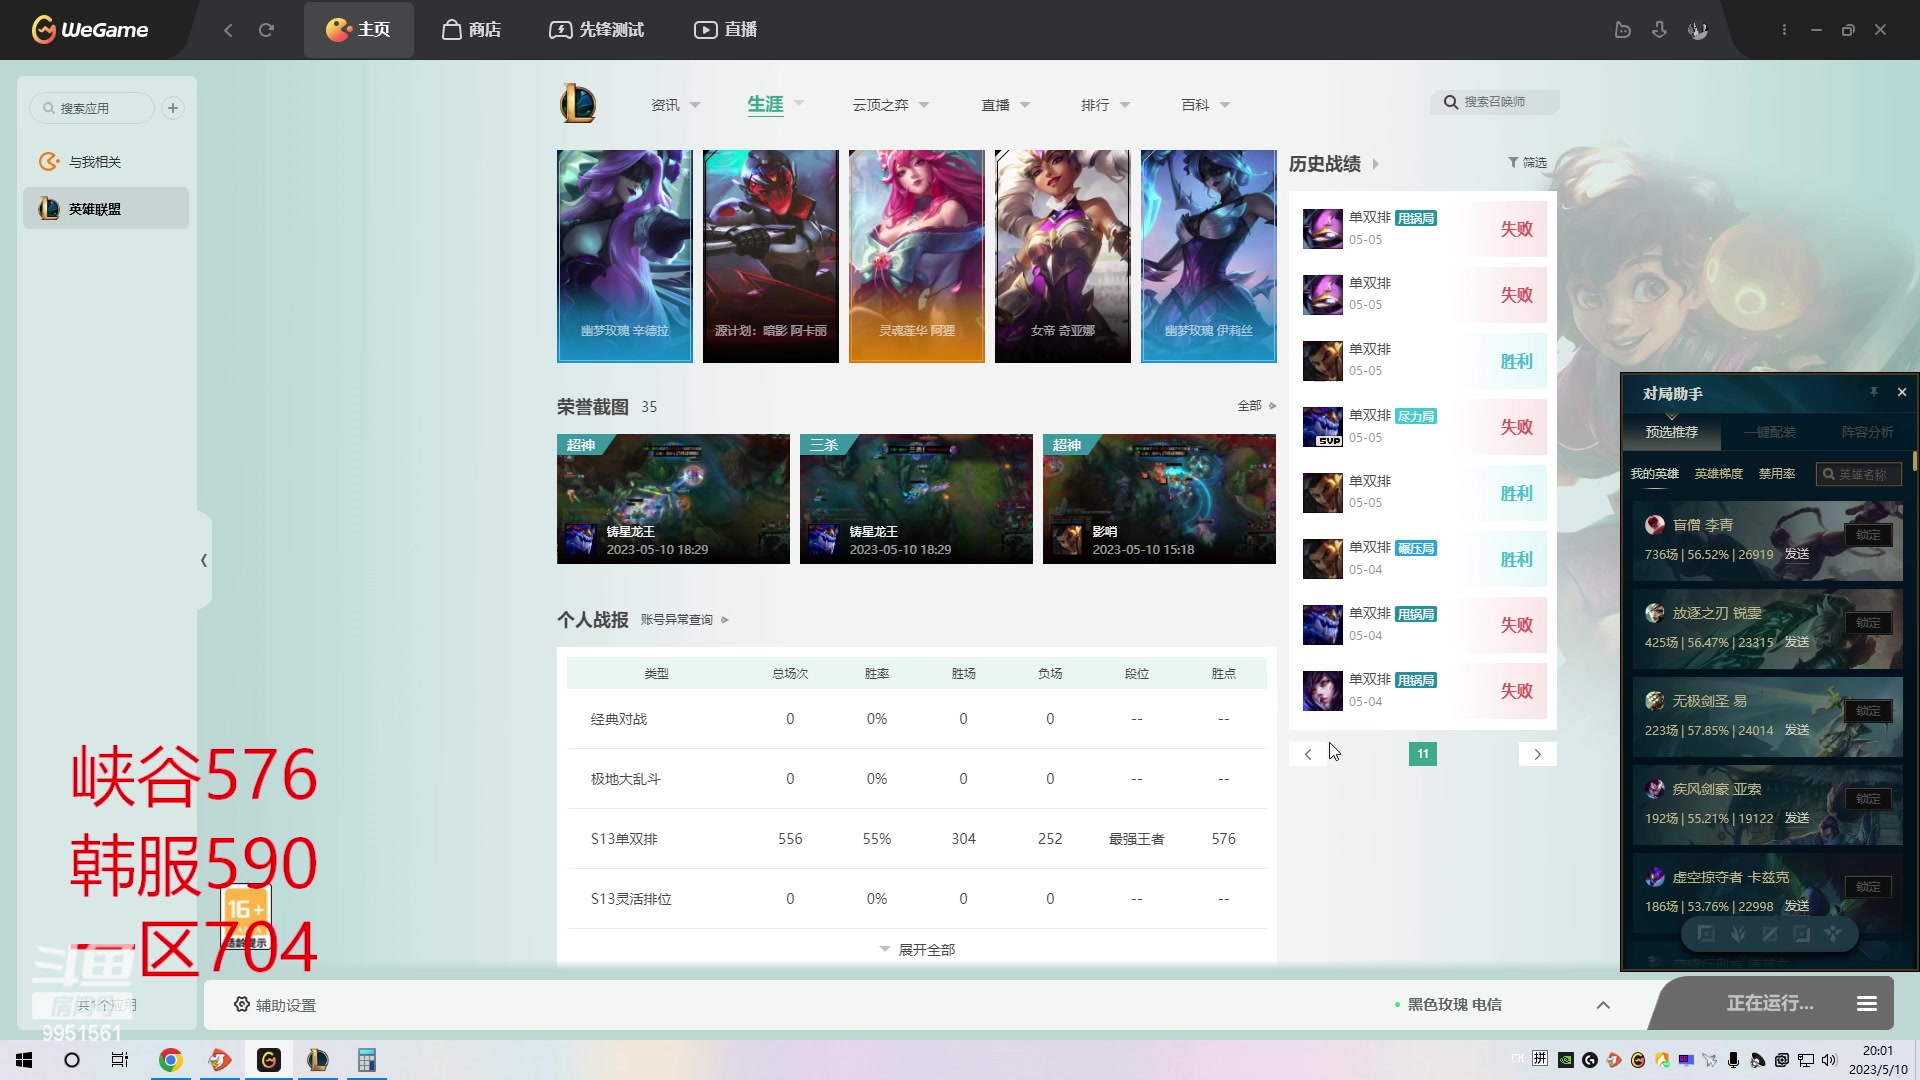Image resolution: width=1920 pixels, height=1080 pixels.
Task: Collapse the left sidebar with arrow handle
Action: [x=204, y=560]
